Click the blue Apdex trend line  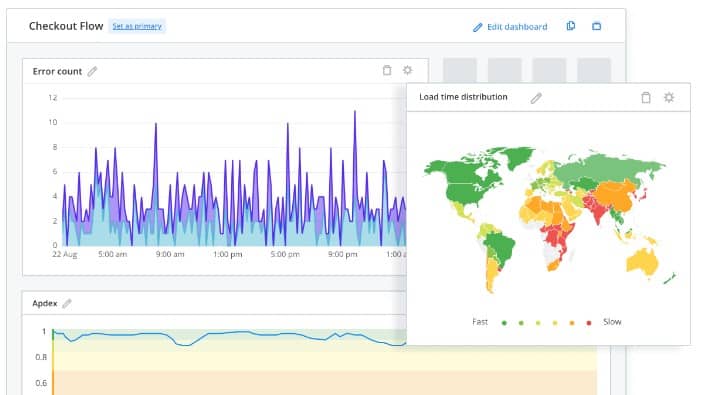click(224, 333)
